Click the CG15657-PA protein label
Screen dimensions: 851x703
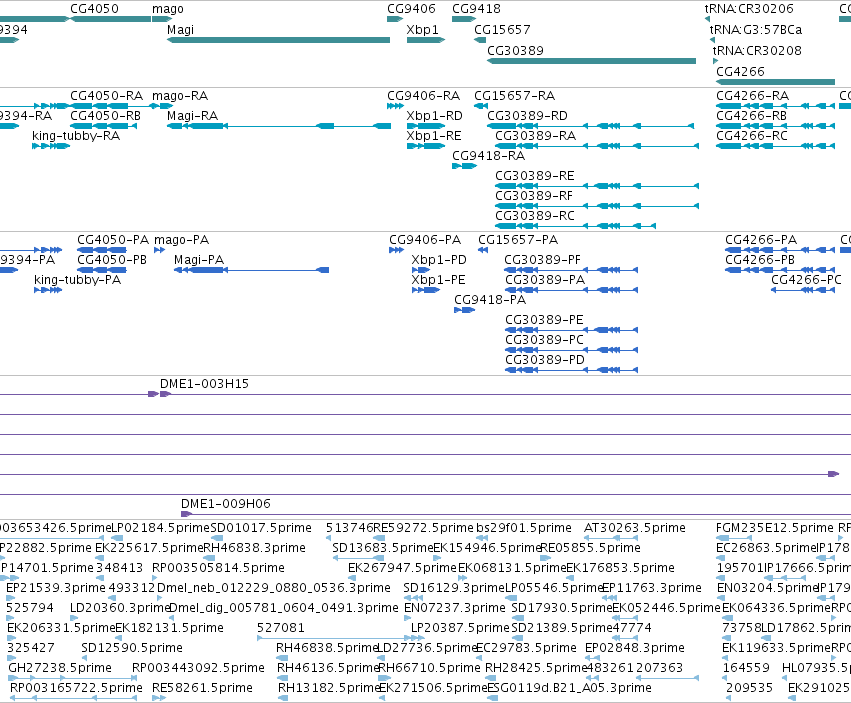[x=518, y=240]
